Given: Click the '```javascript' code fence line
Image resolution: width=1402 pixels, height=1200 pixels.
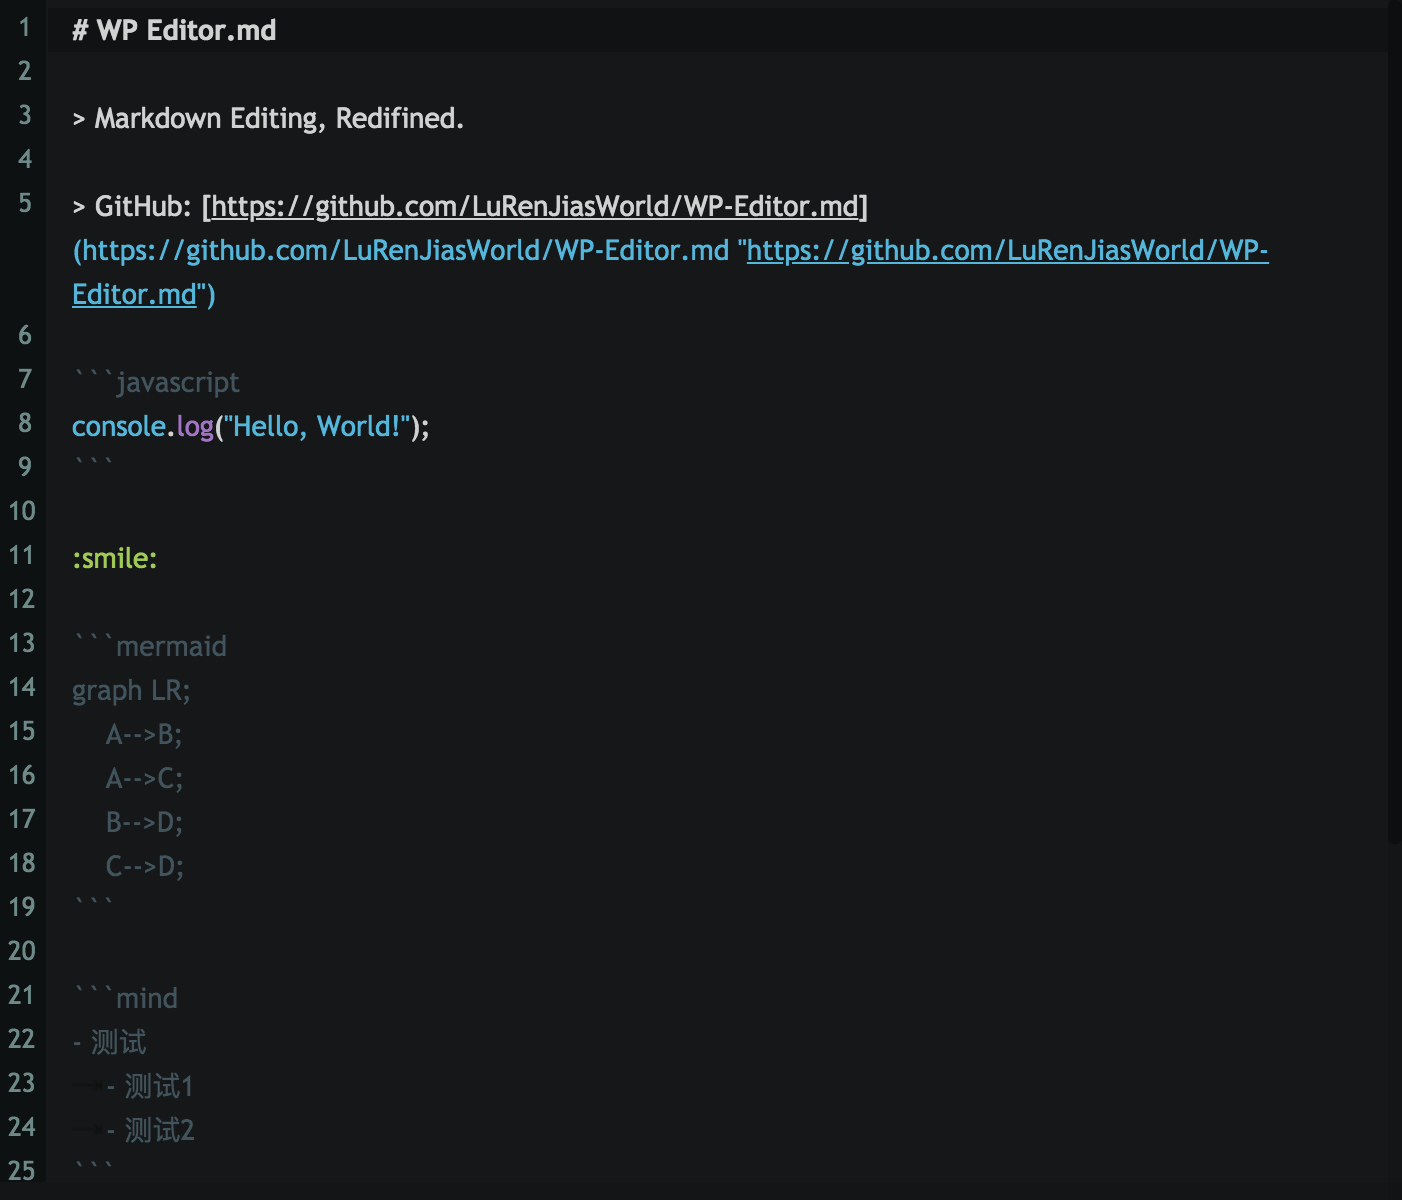Looking at the screenshot, I should coord(156,382).
